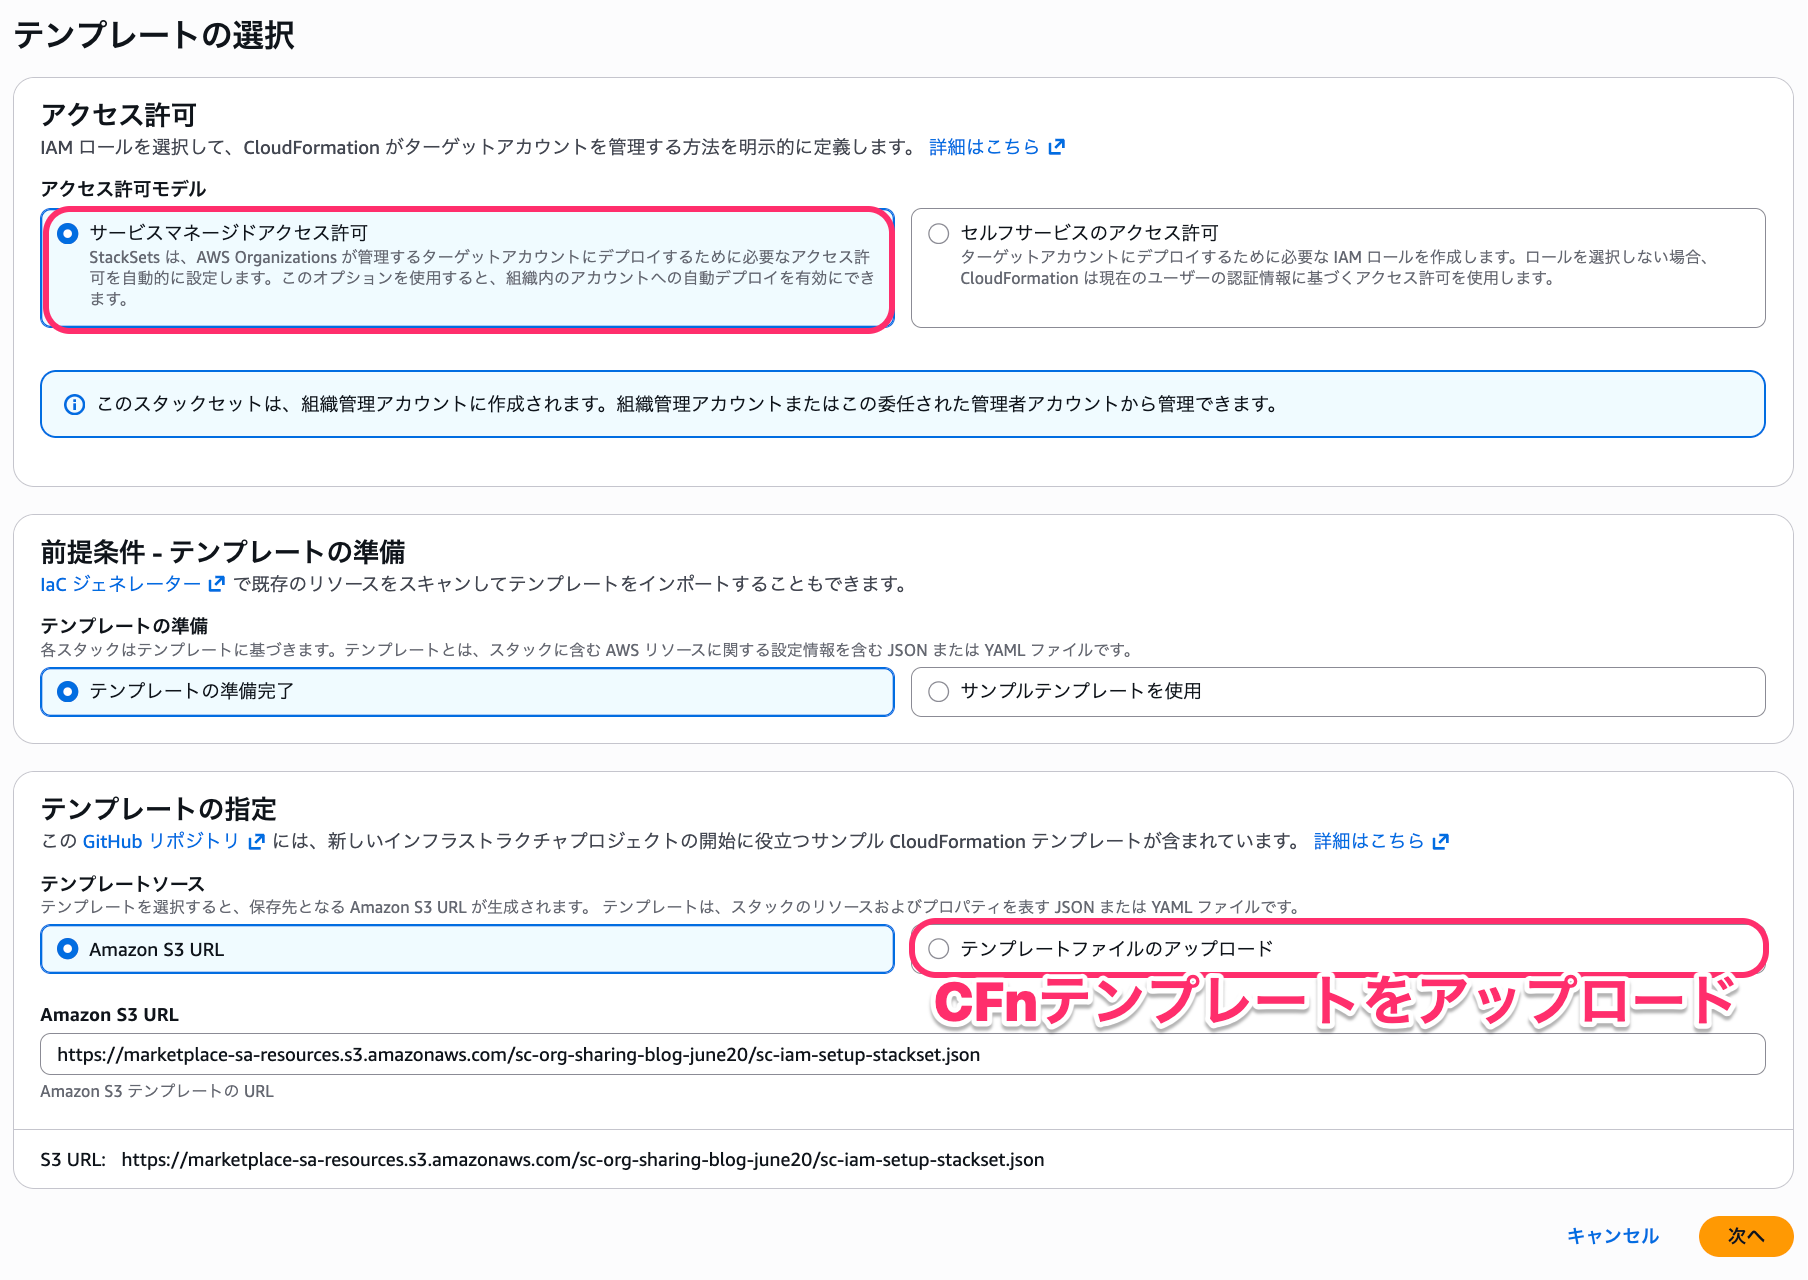Click external link icon next to IaC ジェネレーター
The height and width of the screenshot is (1280, 1808).
[x=216, y=585]
